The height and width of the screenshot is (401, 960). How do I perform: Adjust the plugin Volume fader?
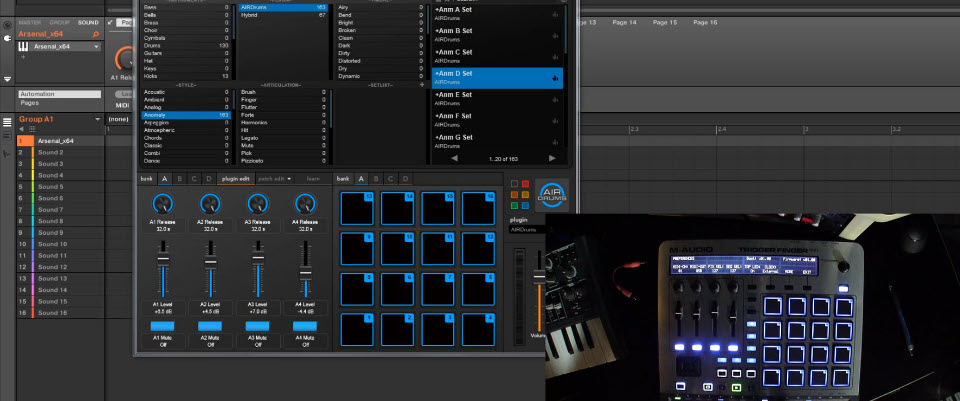[x=539, y=277]
